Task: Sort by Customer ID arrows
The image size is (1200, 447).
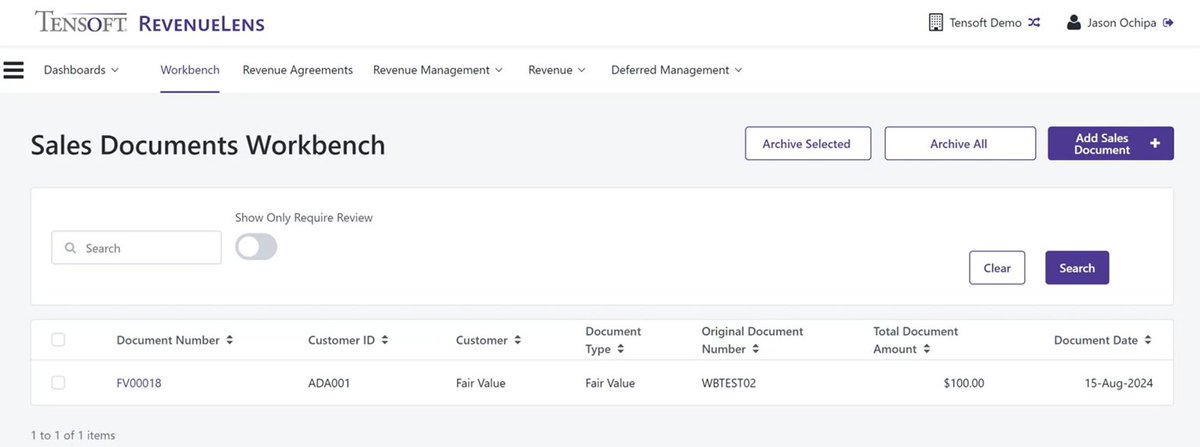Action: click(385, 340)
